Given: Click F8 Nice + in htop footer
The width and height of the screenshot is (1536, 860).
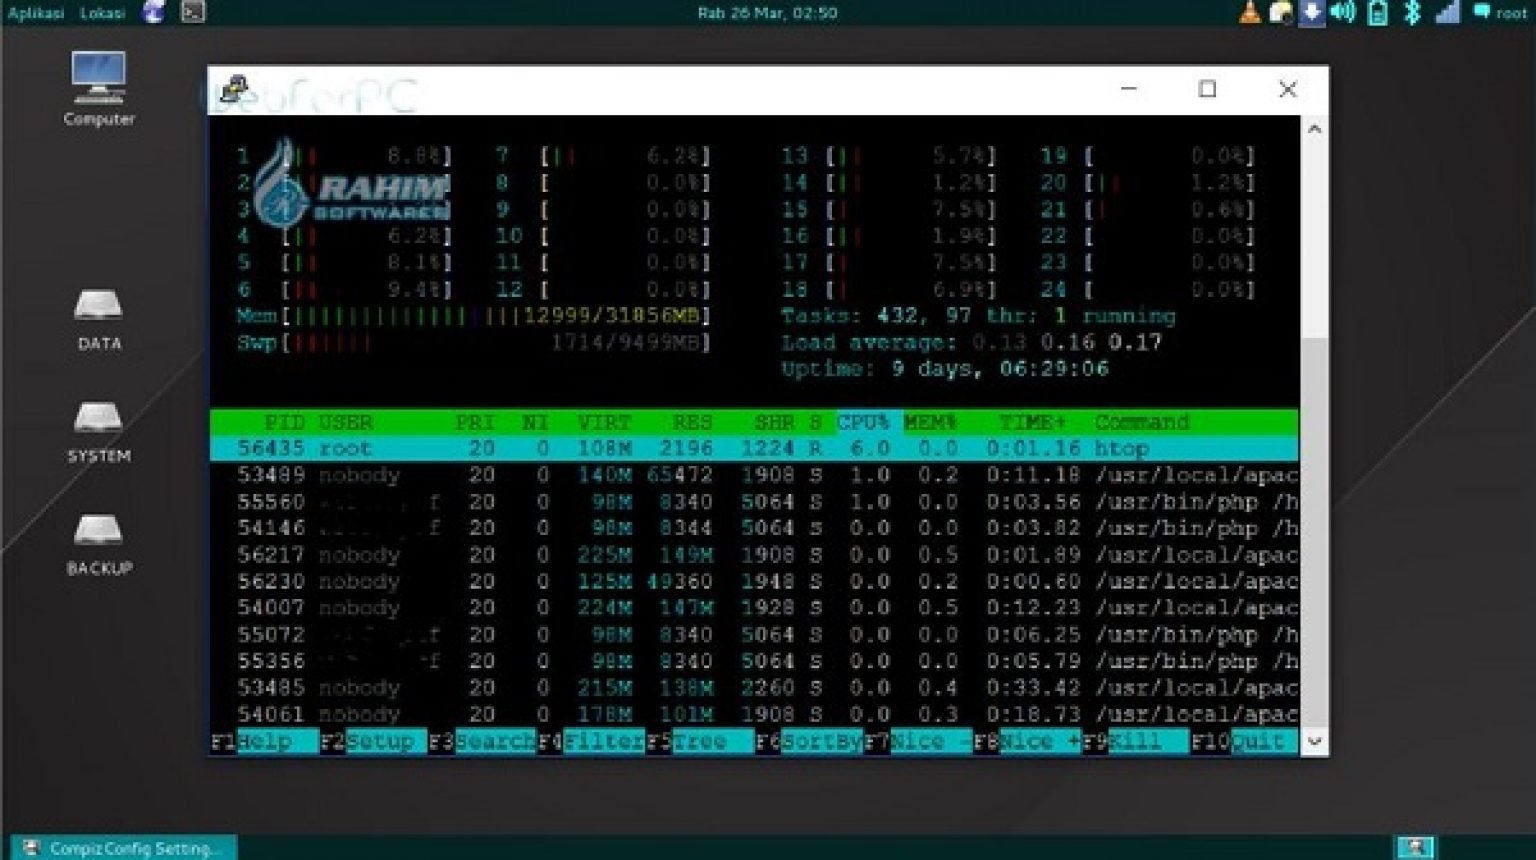Looking at the screenshot, I should [x=1027, y=741].
